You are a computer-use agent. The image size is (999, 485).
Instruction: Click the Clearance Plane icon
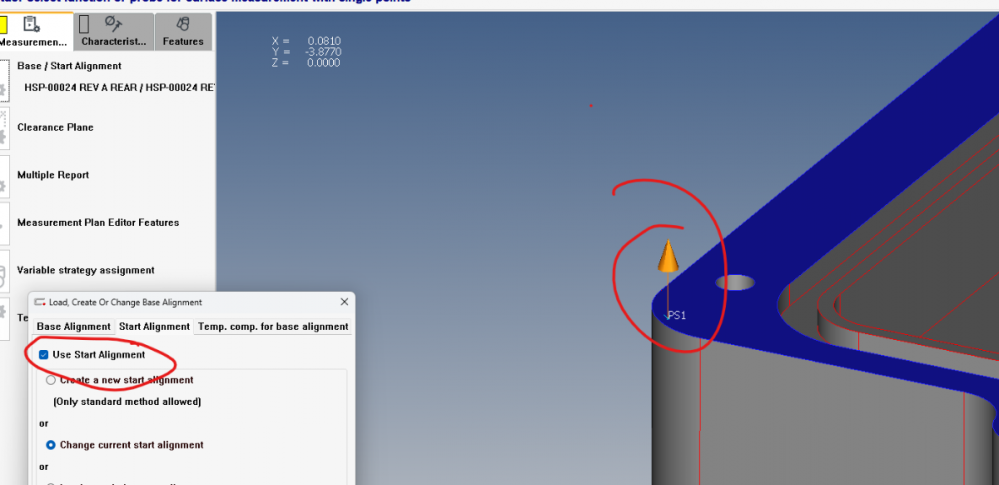point(4,127)
